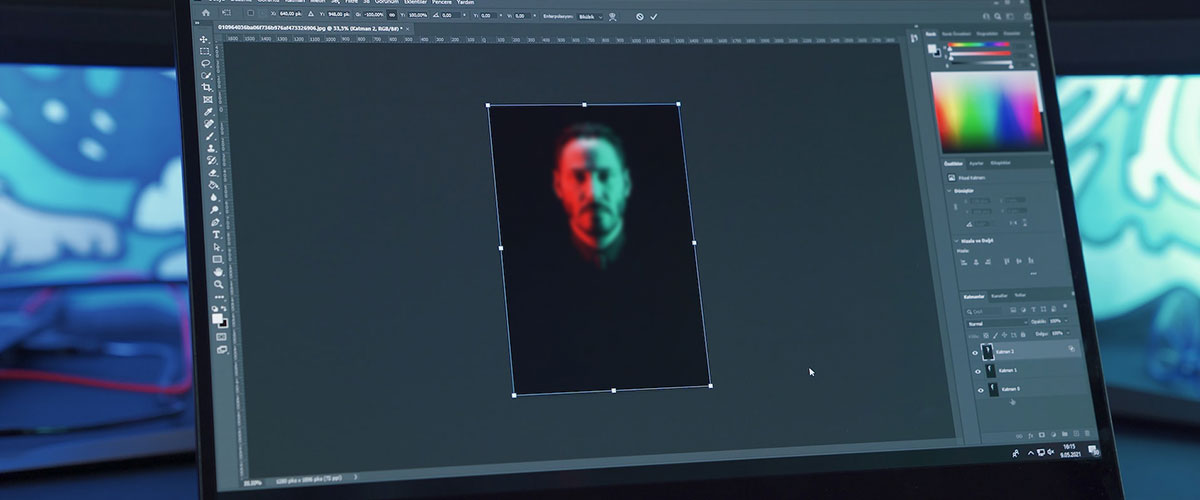This screenshot has height=500, width=1200.
Task: Hide the Katman 2 layer
Action: coord(975,352)
